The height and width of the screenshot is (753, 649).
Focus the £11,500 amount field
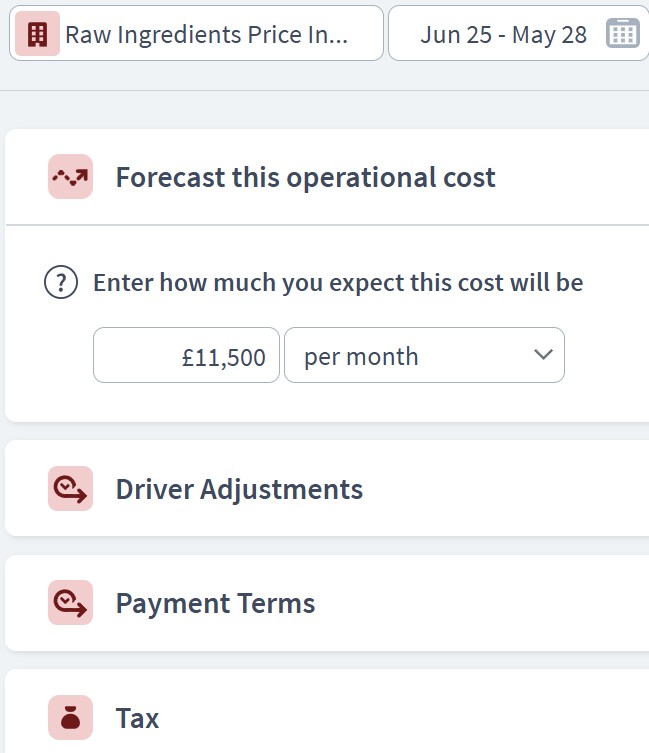pos(186,355)
